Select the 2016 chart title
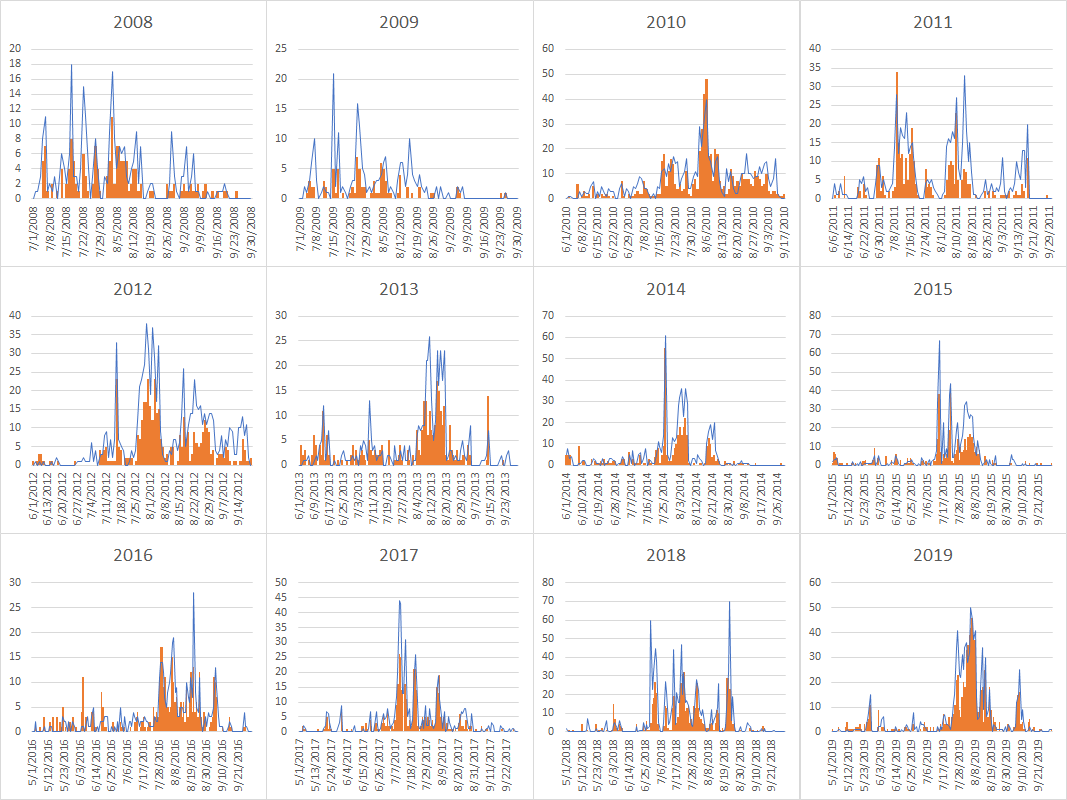The image size is (1067, 800). [x=133, y=555]
